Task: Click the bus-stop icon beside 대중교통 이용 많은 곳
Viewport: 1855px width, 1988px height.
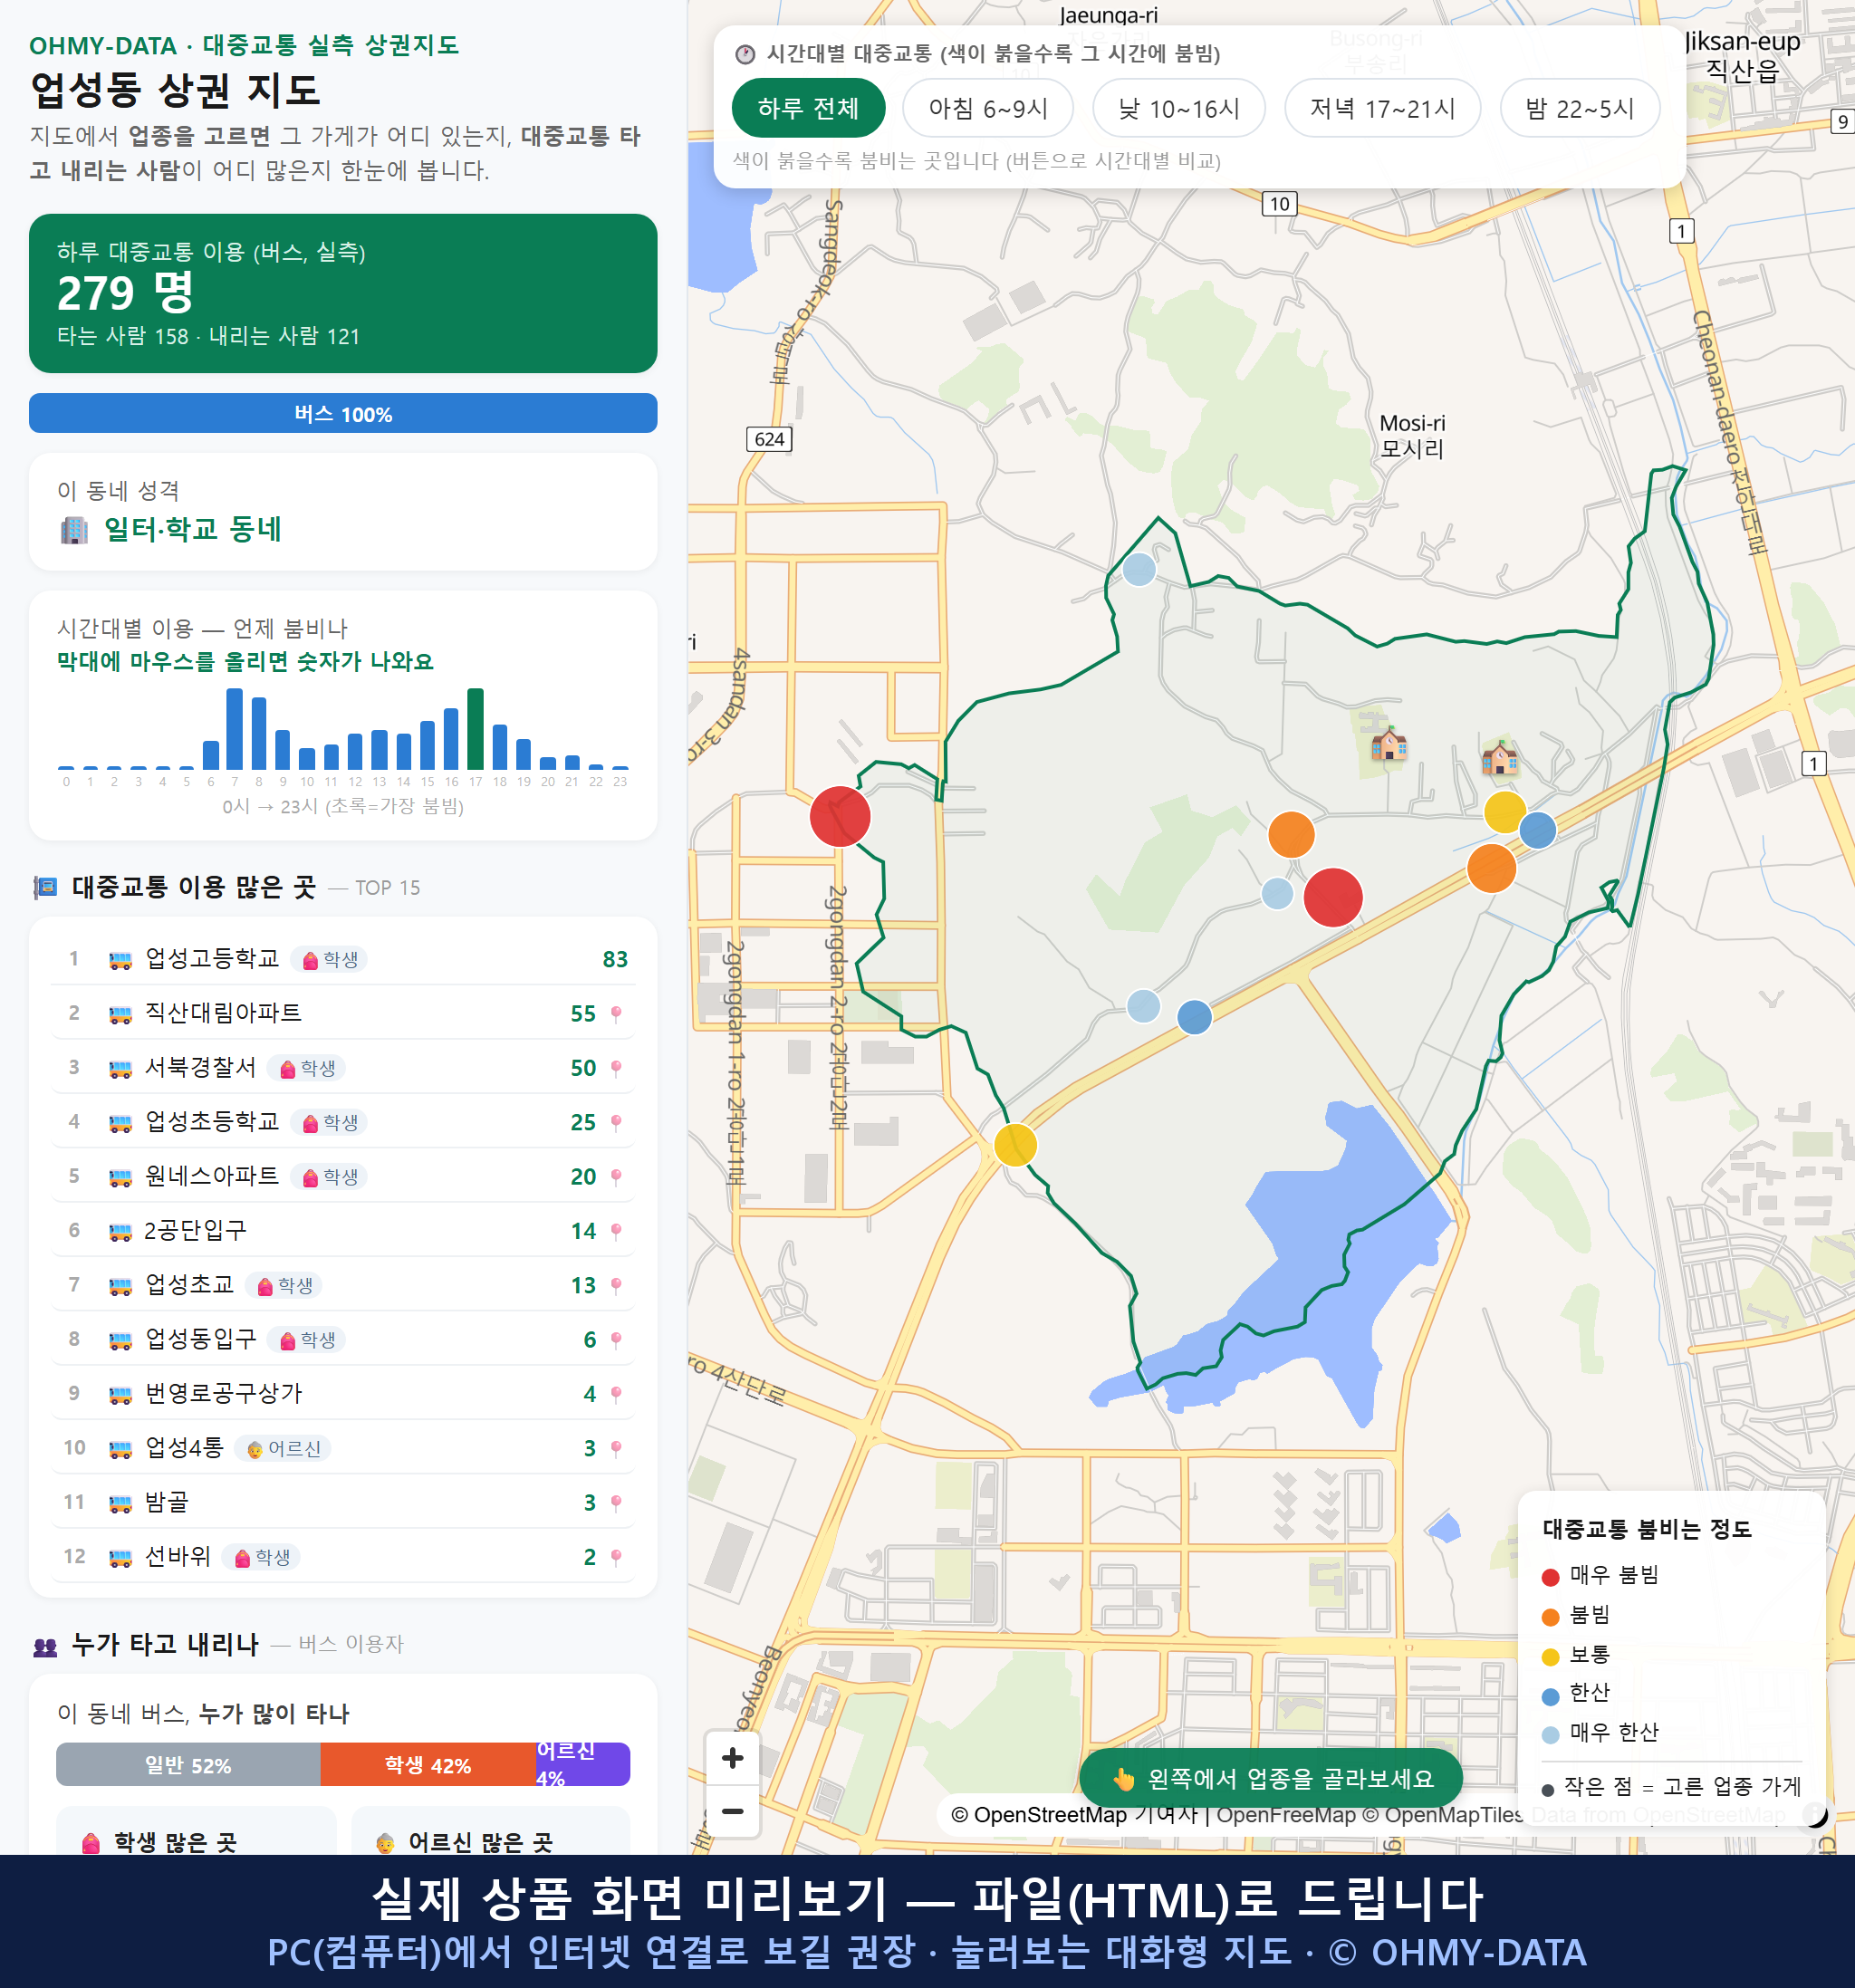Action: tap(45, 887)
